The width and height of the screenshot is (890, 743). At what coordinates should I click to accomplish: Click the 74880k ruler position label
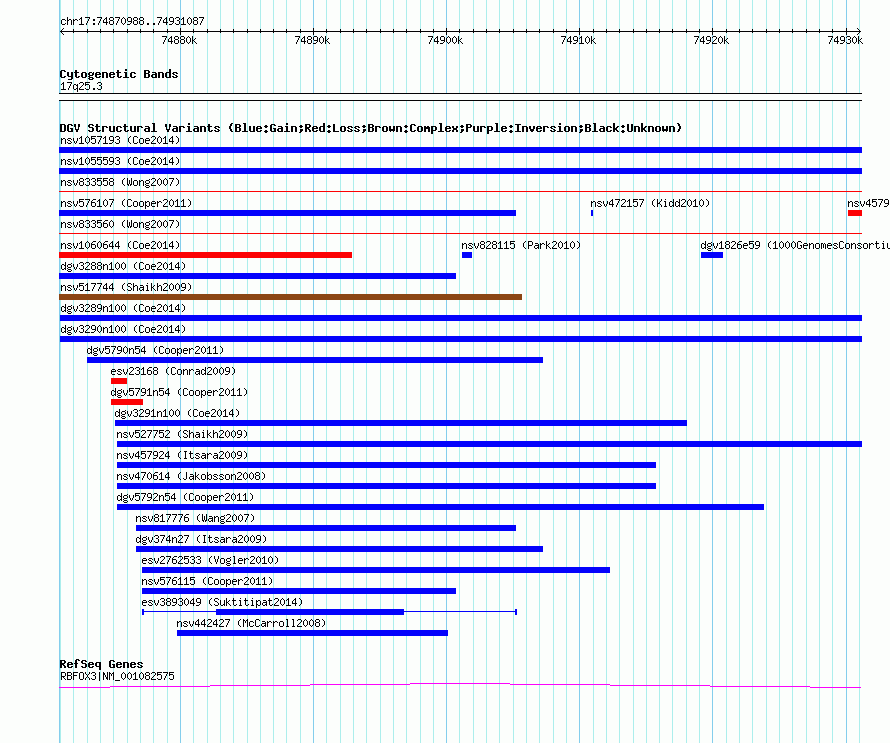179,40
